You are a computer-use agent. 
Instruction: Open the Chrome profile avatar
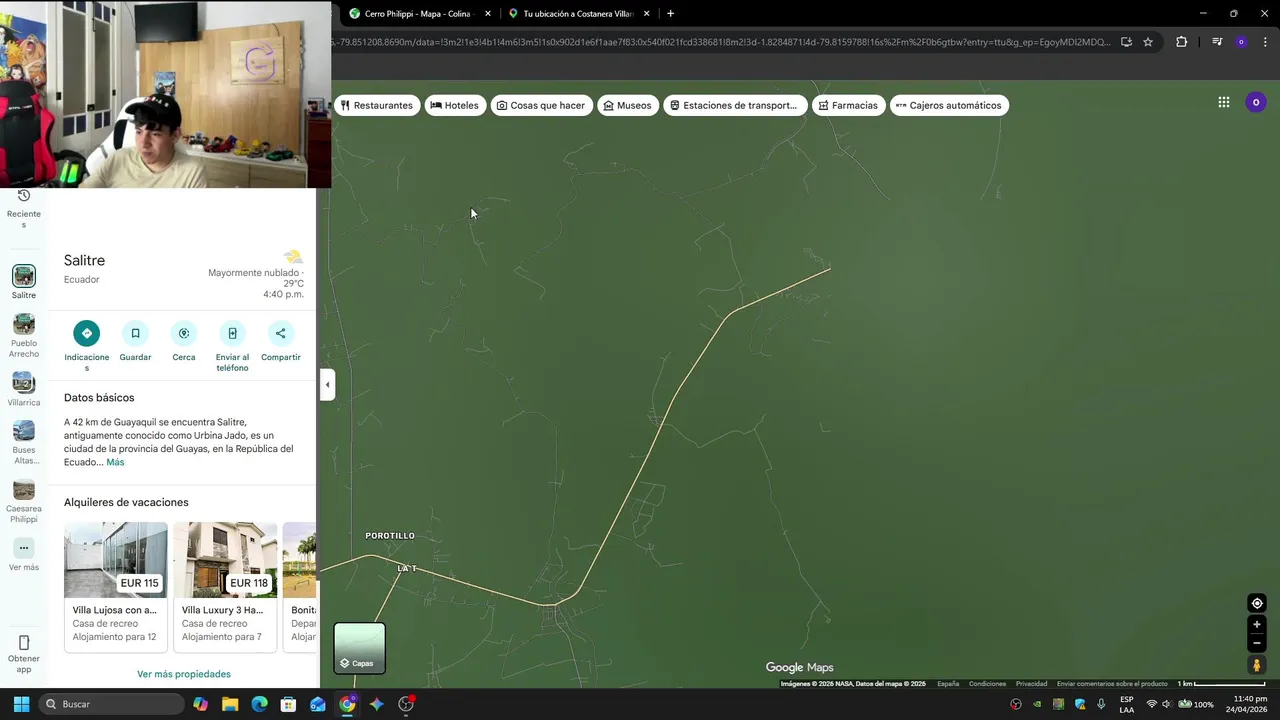[1241, 42]
